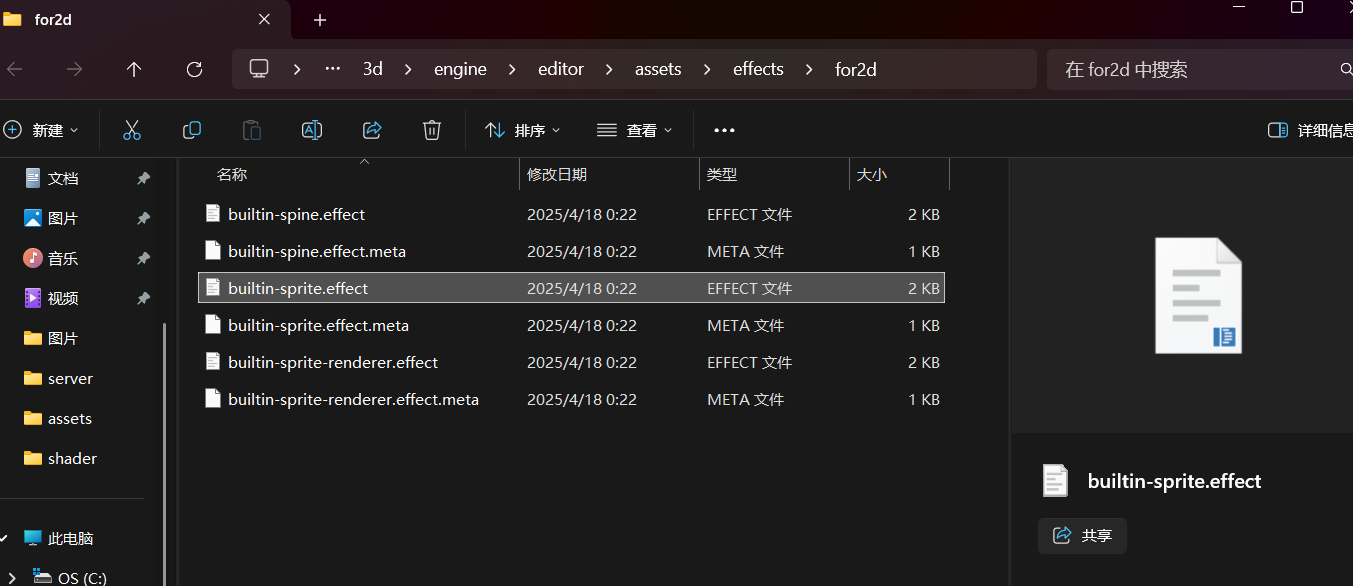Viewport: 1353px width, 586px height.
Task: Unpin the 文档 folder from quick access
Action: [143, 178]
